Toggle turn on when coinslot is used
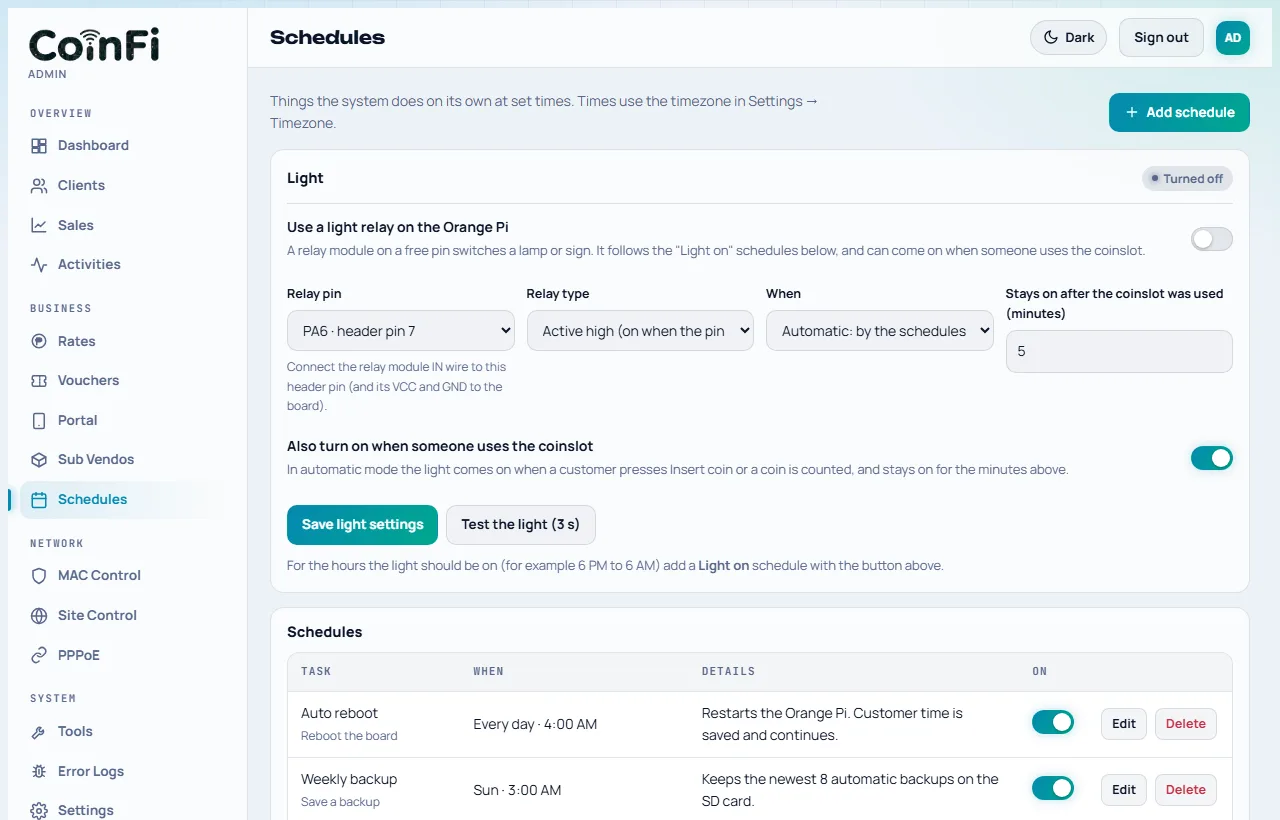1280x820 pixels. point(1211,458)
